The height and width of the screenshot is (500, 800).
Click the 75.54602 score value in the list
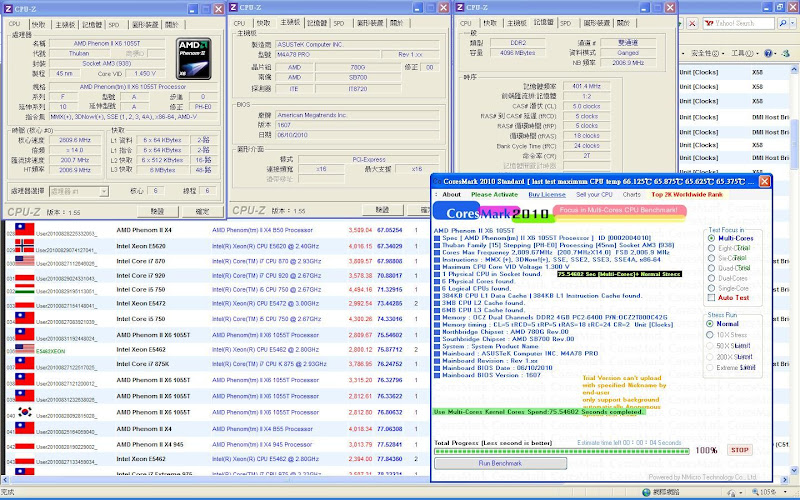(x=389, y=335)
